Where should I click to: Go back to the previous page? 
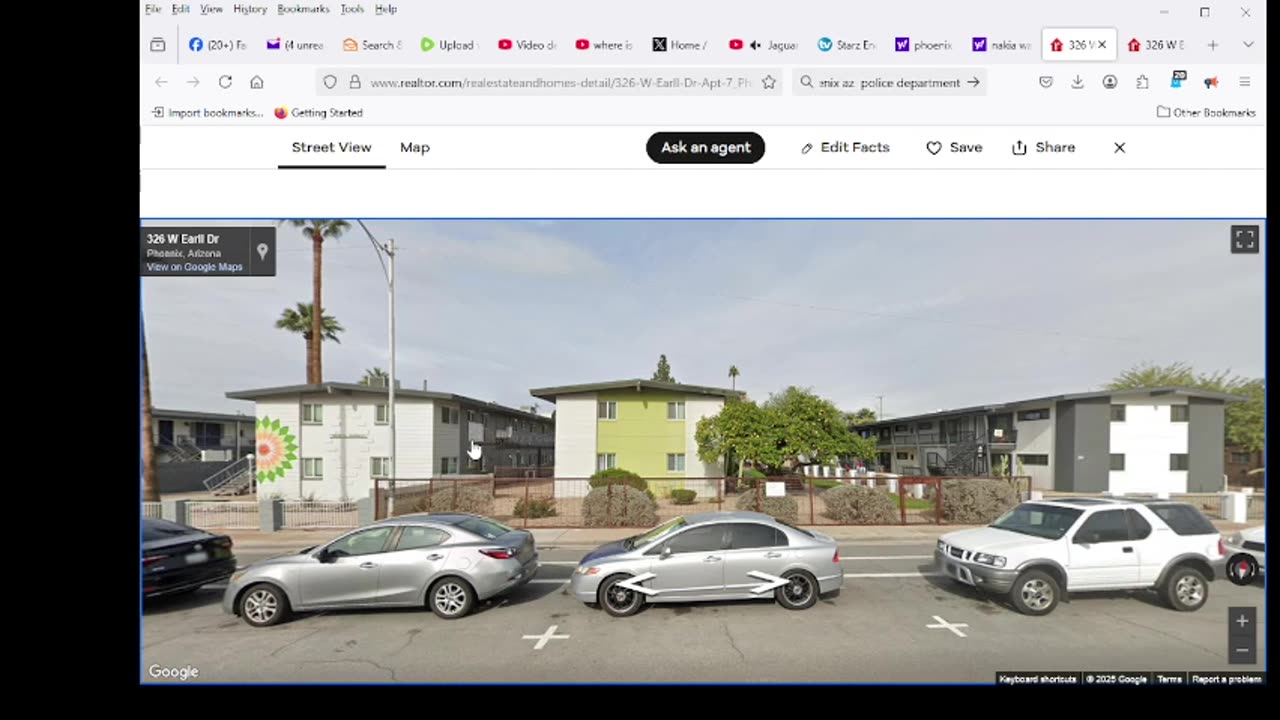tap(161, 82)
